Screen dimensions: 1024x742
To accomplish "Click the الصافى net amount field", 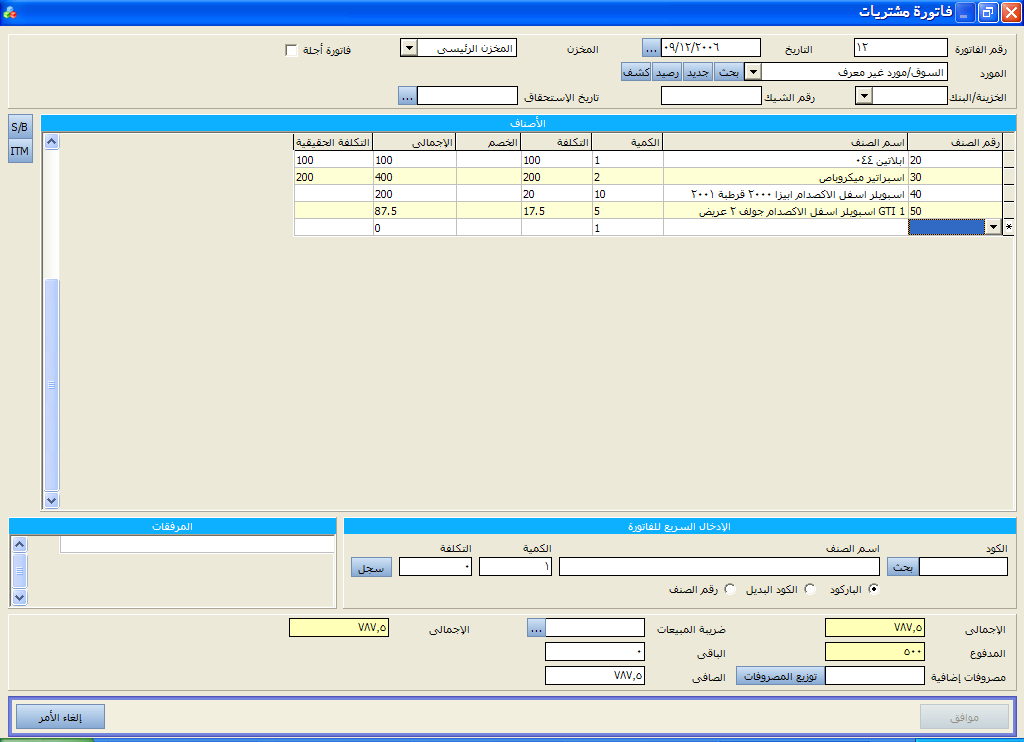I will [x=595, y=676].
